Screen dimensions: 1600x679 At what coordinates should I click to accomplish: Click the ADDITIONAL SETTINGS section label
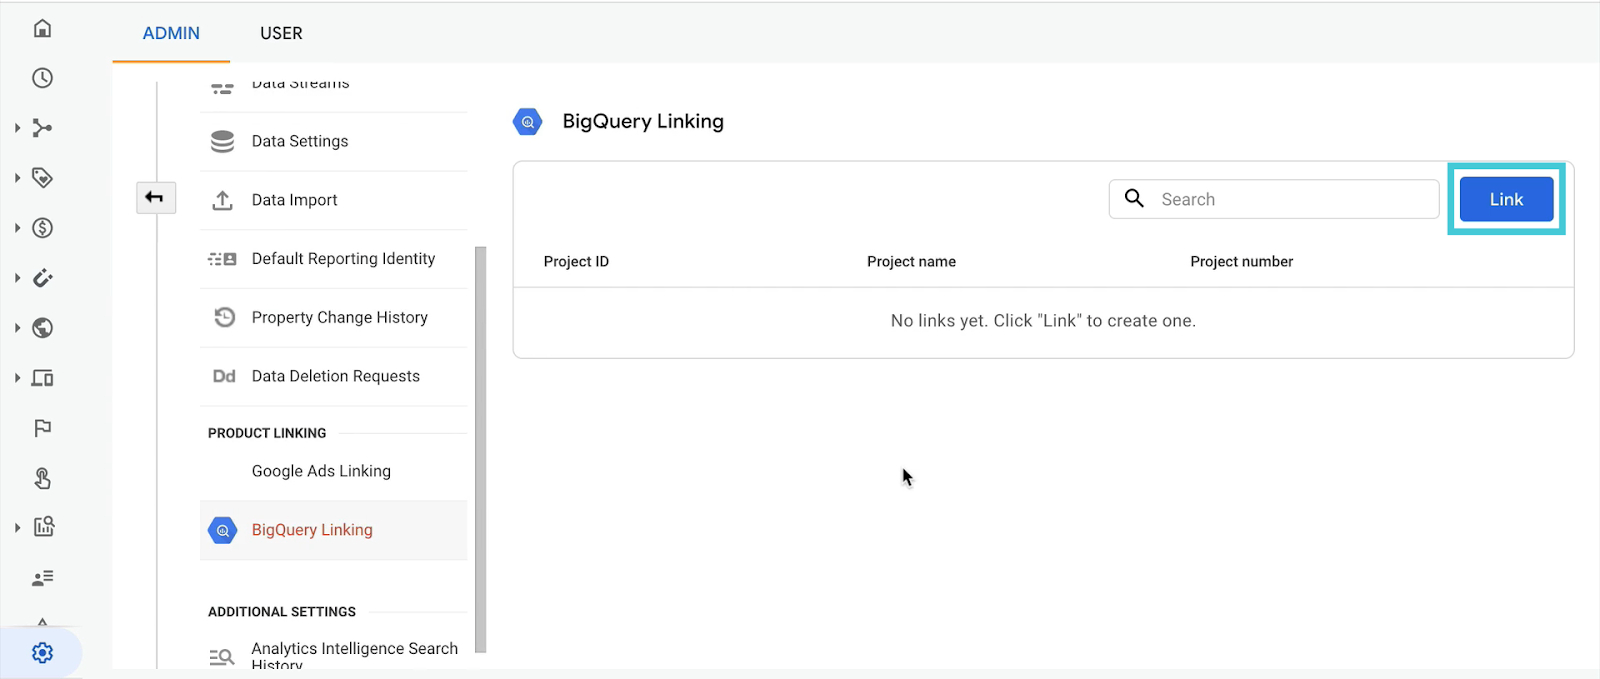[x=282, y=612]
